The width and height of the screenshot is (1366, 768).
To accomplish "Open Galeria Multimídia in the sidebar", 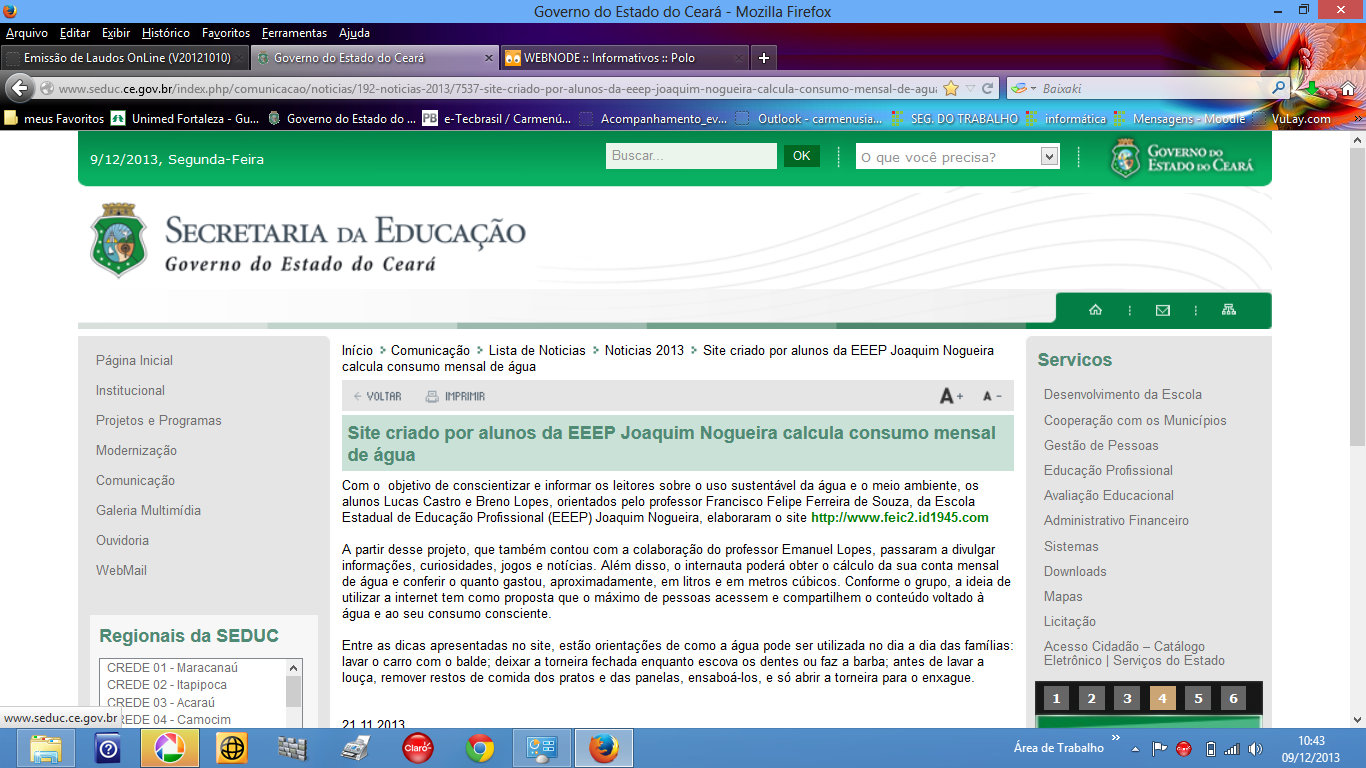I will [148, 510].
